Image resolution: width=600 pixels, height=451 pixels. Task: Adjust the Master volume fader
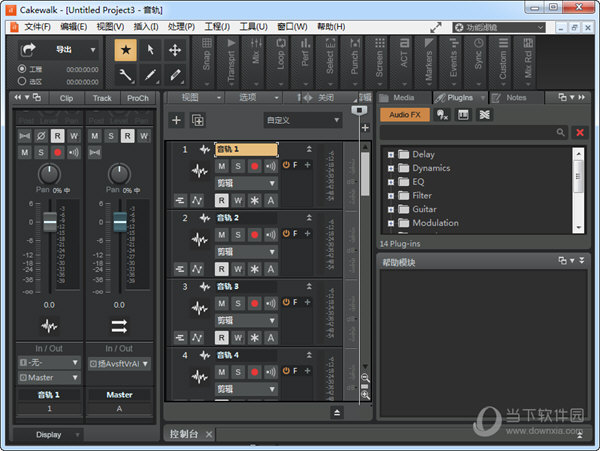click(x=120, y=221)
